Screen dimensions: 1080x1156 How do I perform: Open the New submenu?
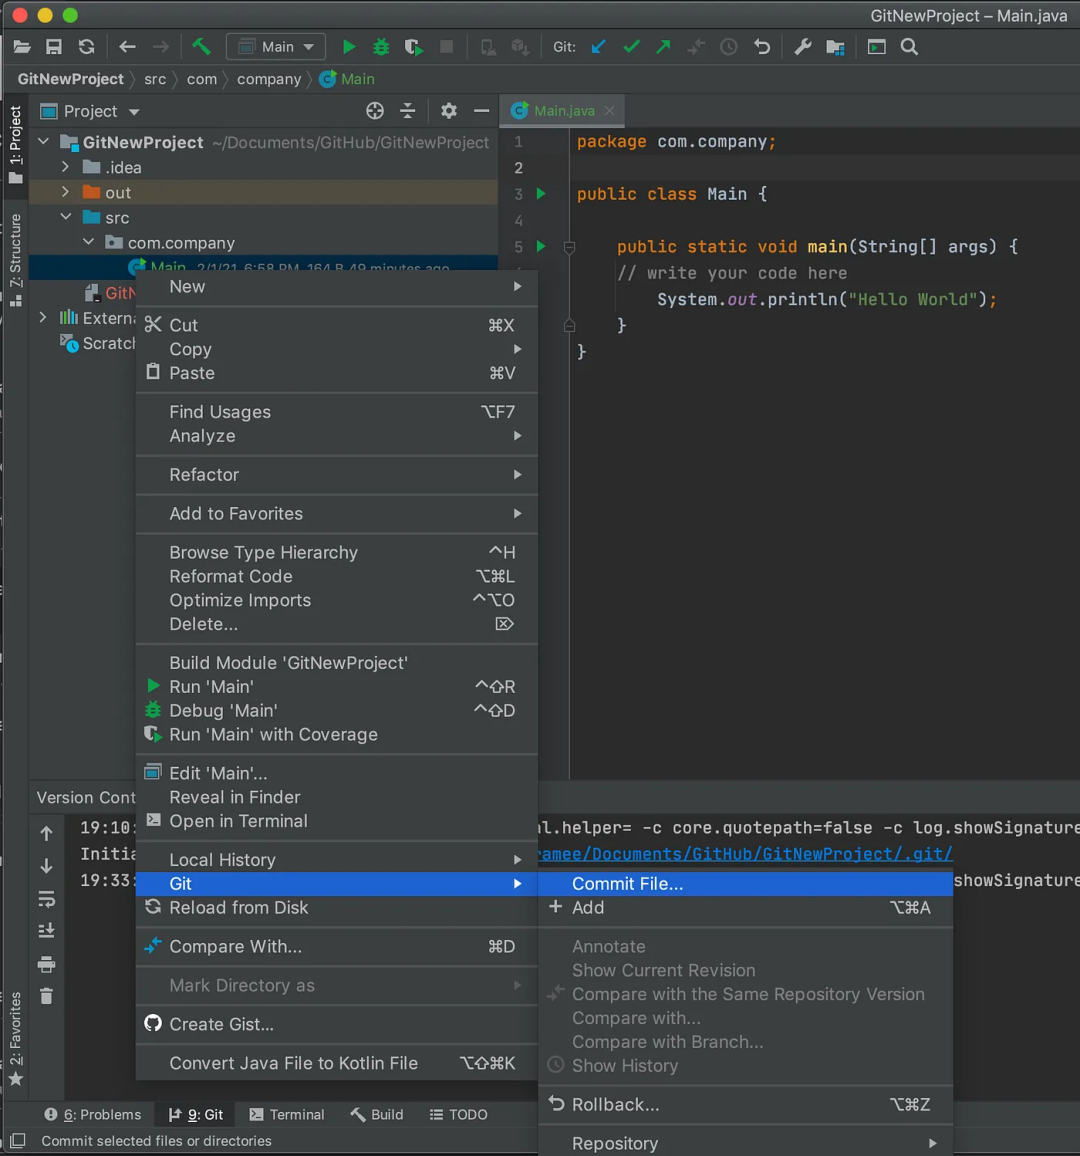337,287
